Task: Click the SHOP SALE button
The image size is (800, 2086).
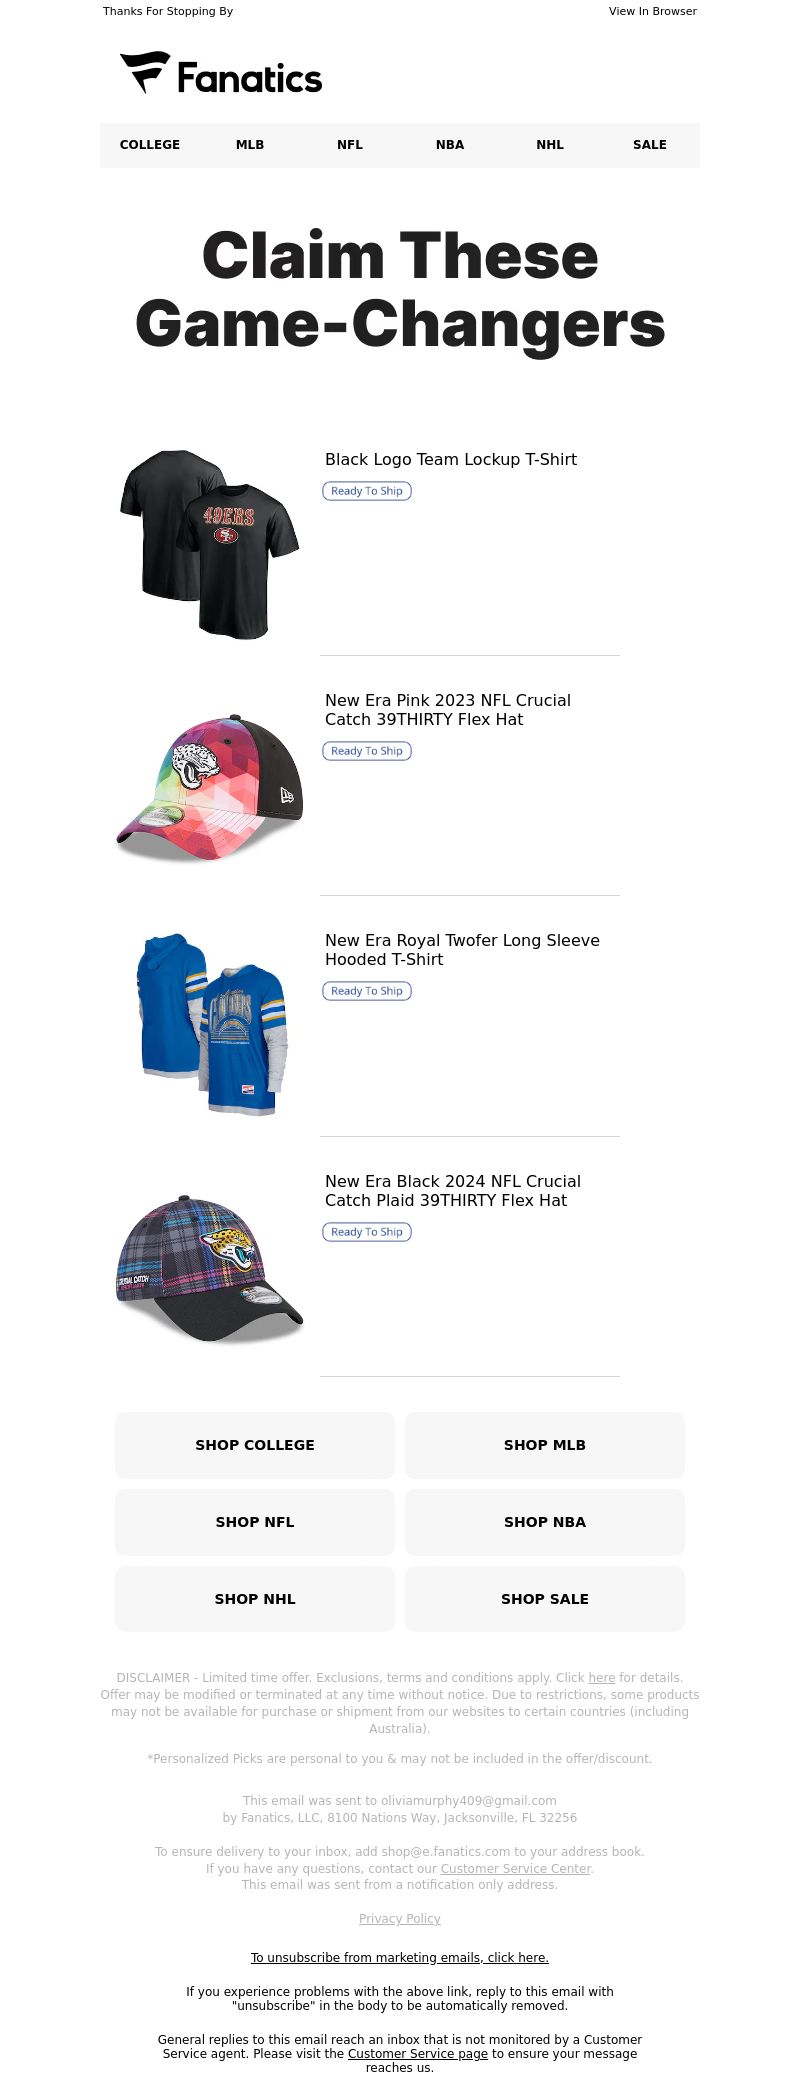Action: point(545,1599)
